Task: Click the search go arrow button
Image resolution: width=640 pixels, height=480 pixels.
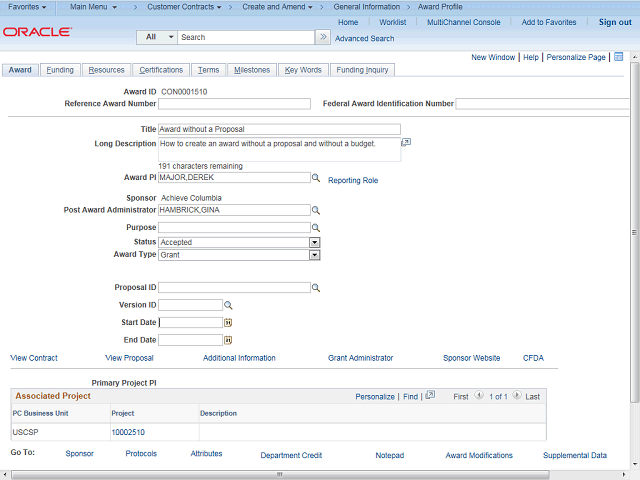Action: click(x=322, y=37)
